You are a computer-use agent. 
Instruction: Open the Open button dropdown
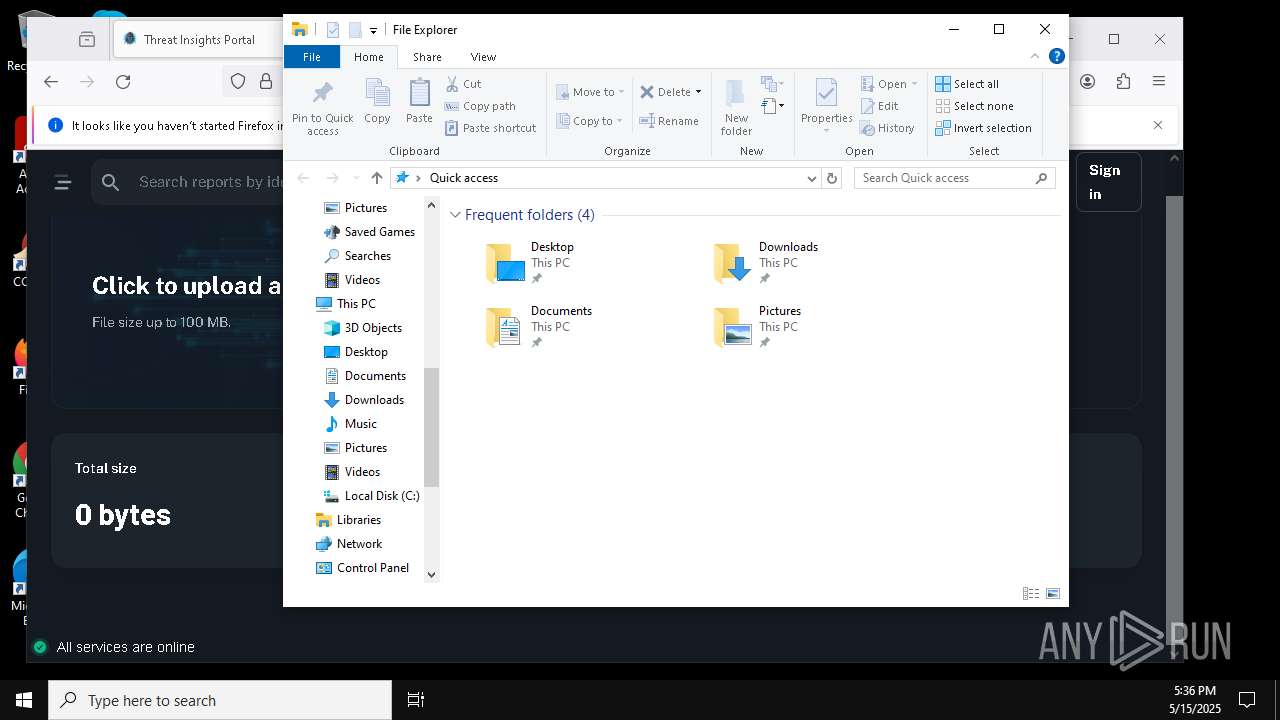(889, 84)
